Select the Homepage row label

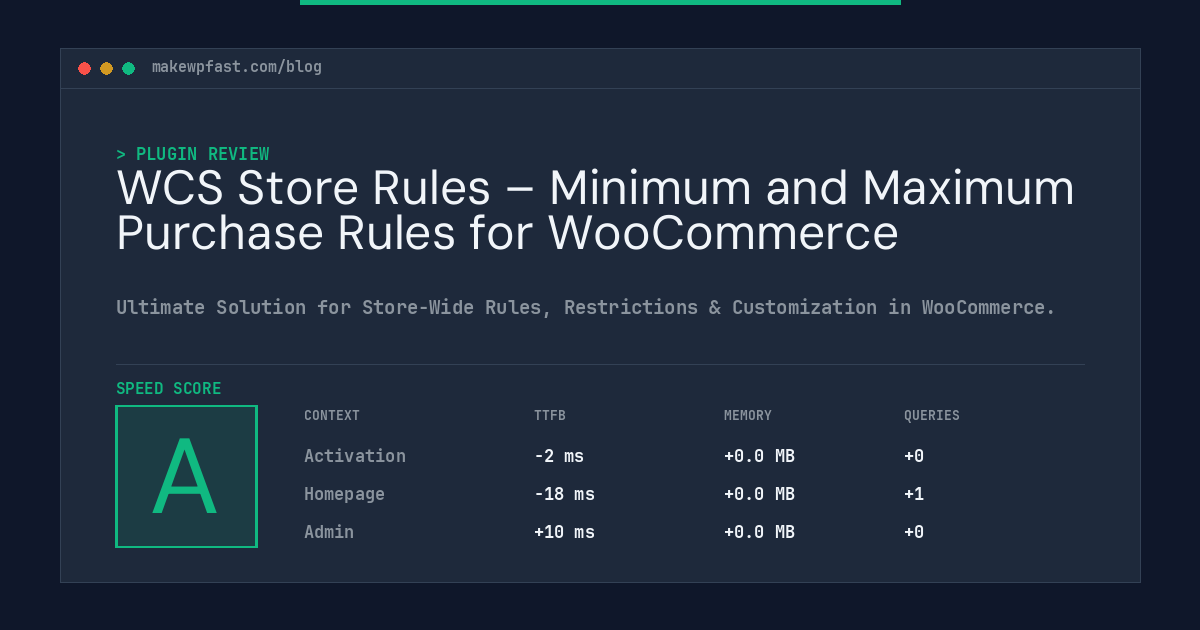click(344, 494)
